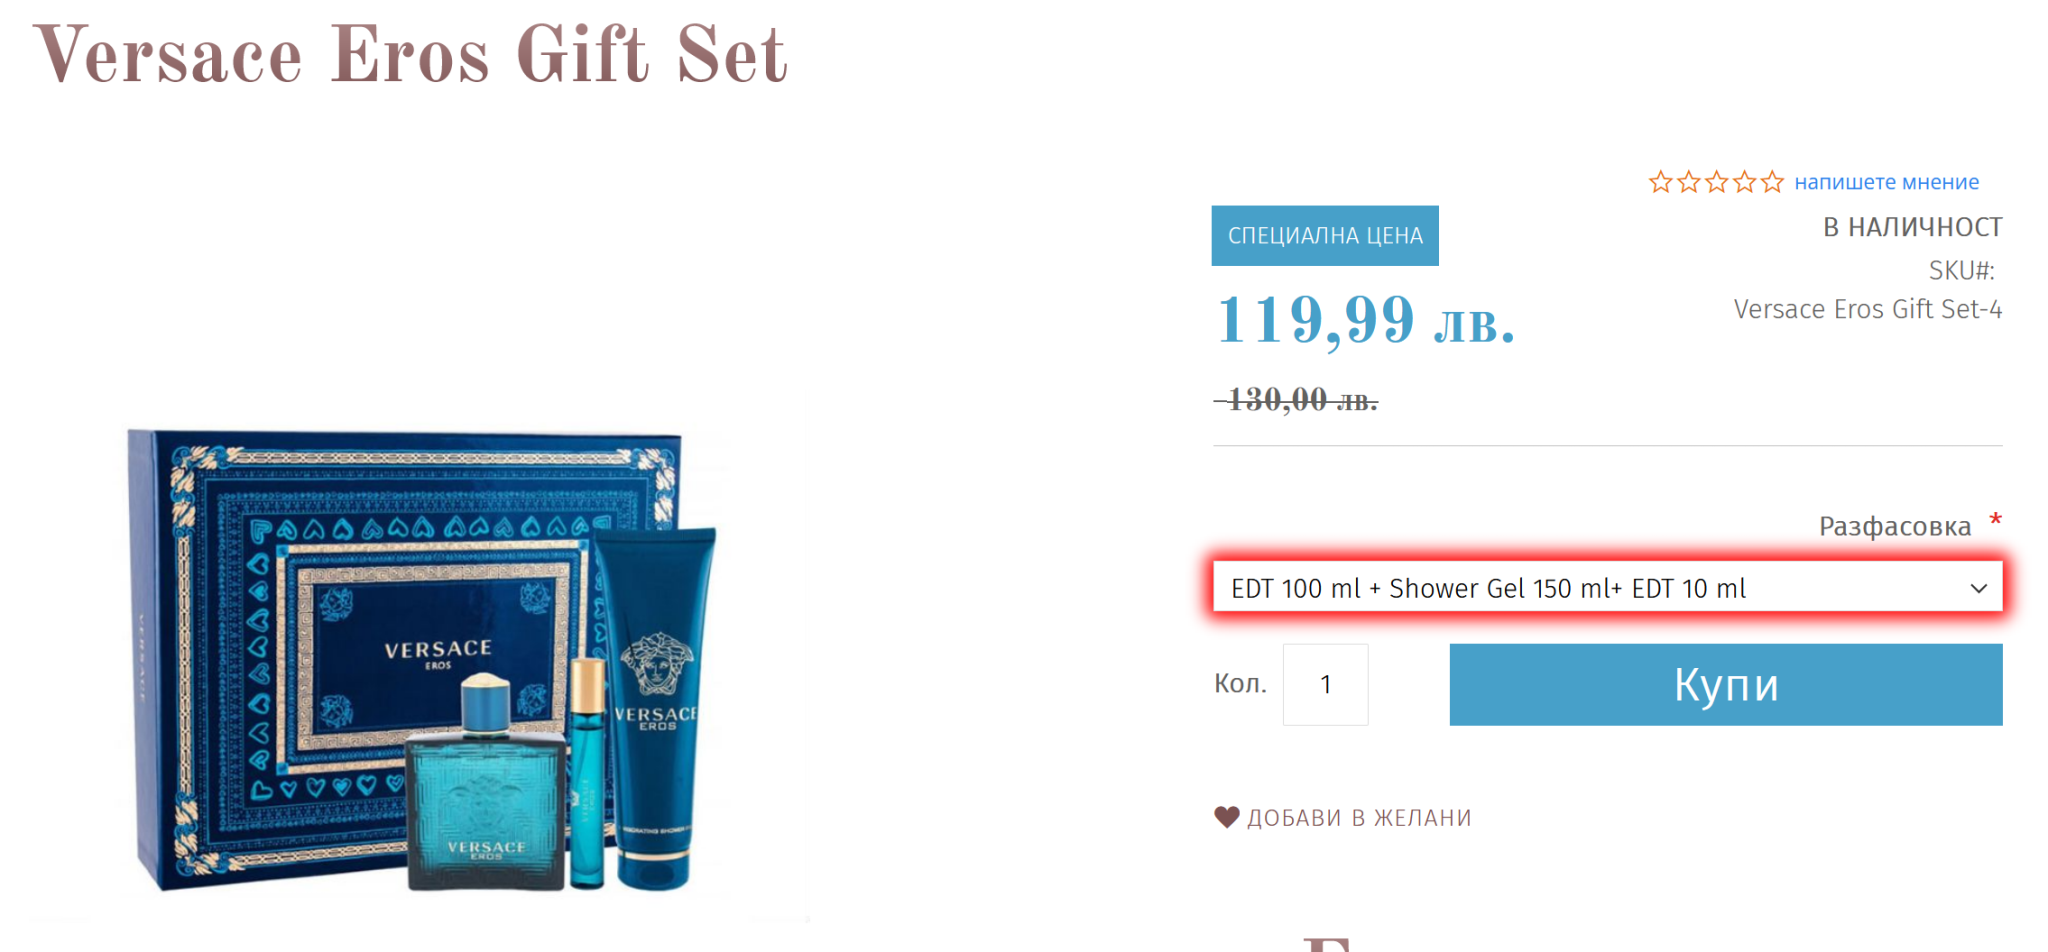Click the Кол. quantity input field
Viewport: 2048px width, 952px height.
click(1325, 685)
